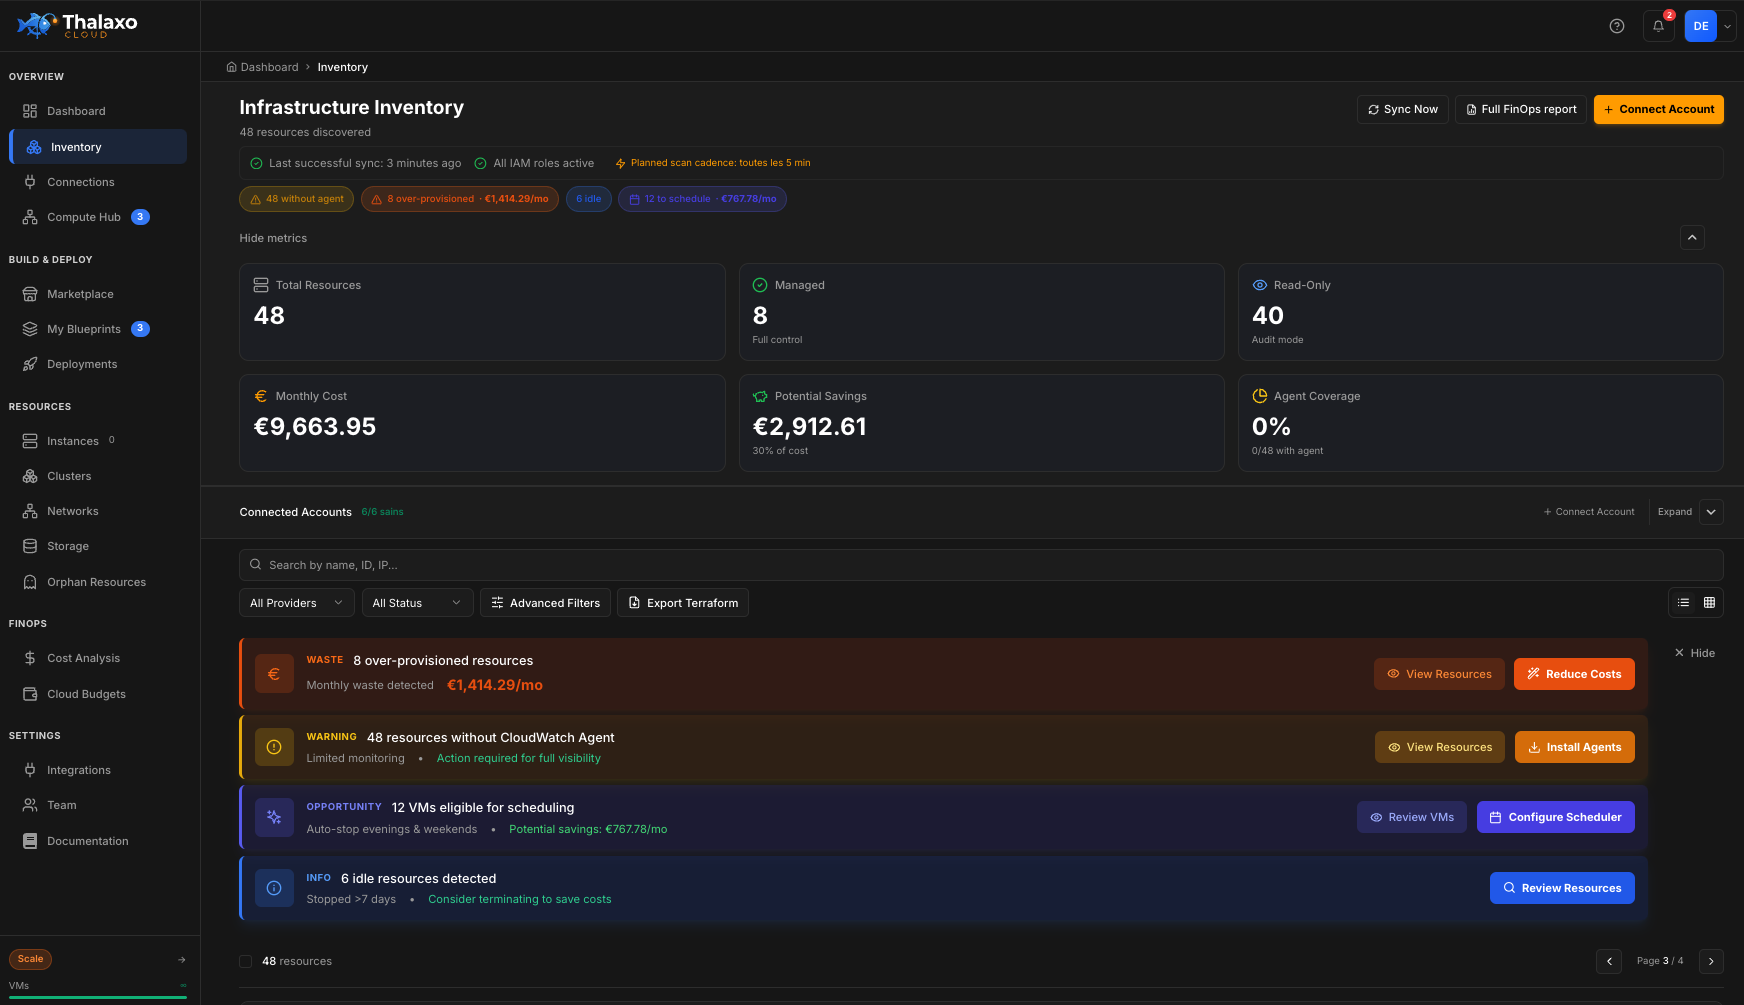Click the search by name, ID, IP field
Image resolution: width=1744 pixels, height=1005 pixels.
981,565
